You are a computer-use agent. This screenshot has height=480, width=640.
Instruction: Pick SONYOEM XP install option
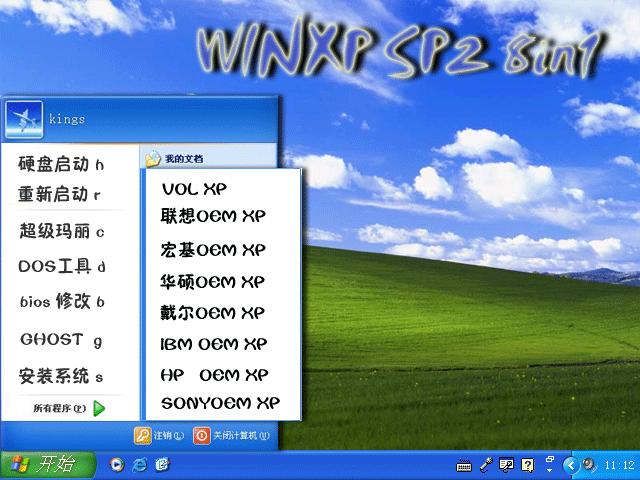pyautogui.click(x=220, y=403)
